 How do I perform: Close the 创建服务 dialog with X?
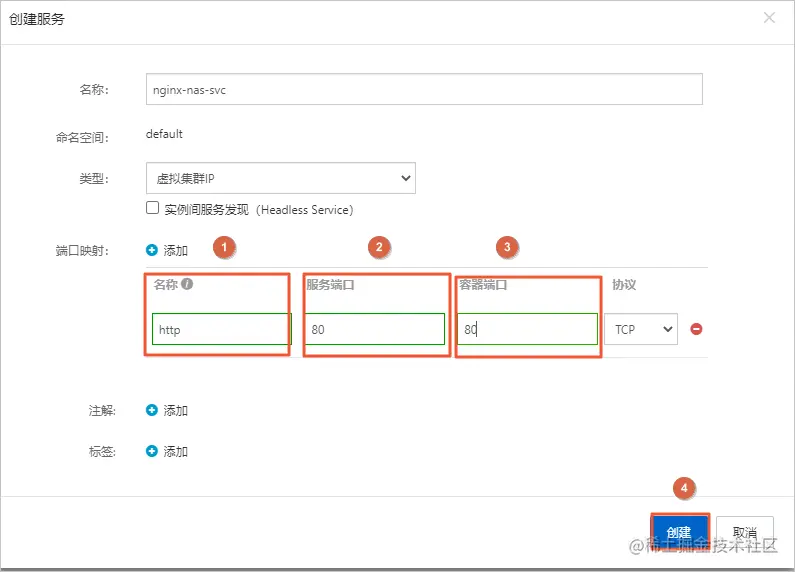[x=769, y=18]
